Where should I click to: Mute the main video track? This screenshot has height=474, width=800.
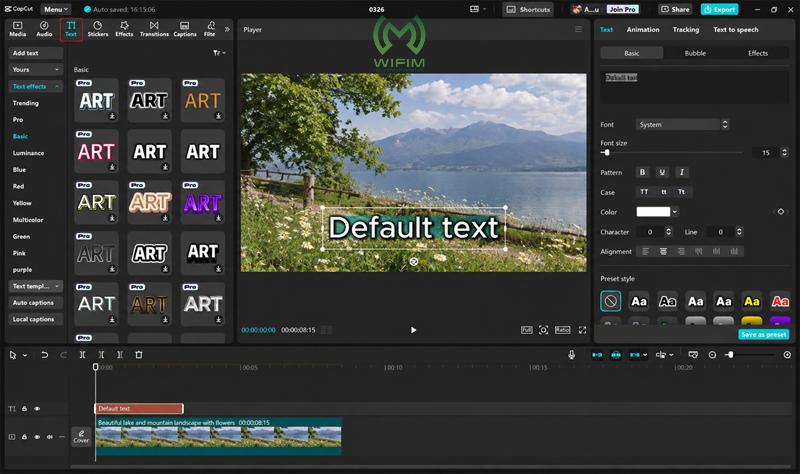click(x=49, y=437)
